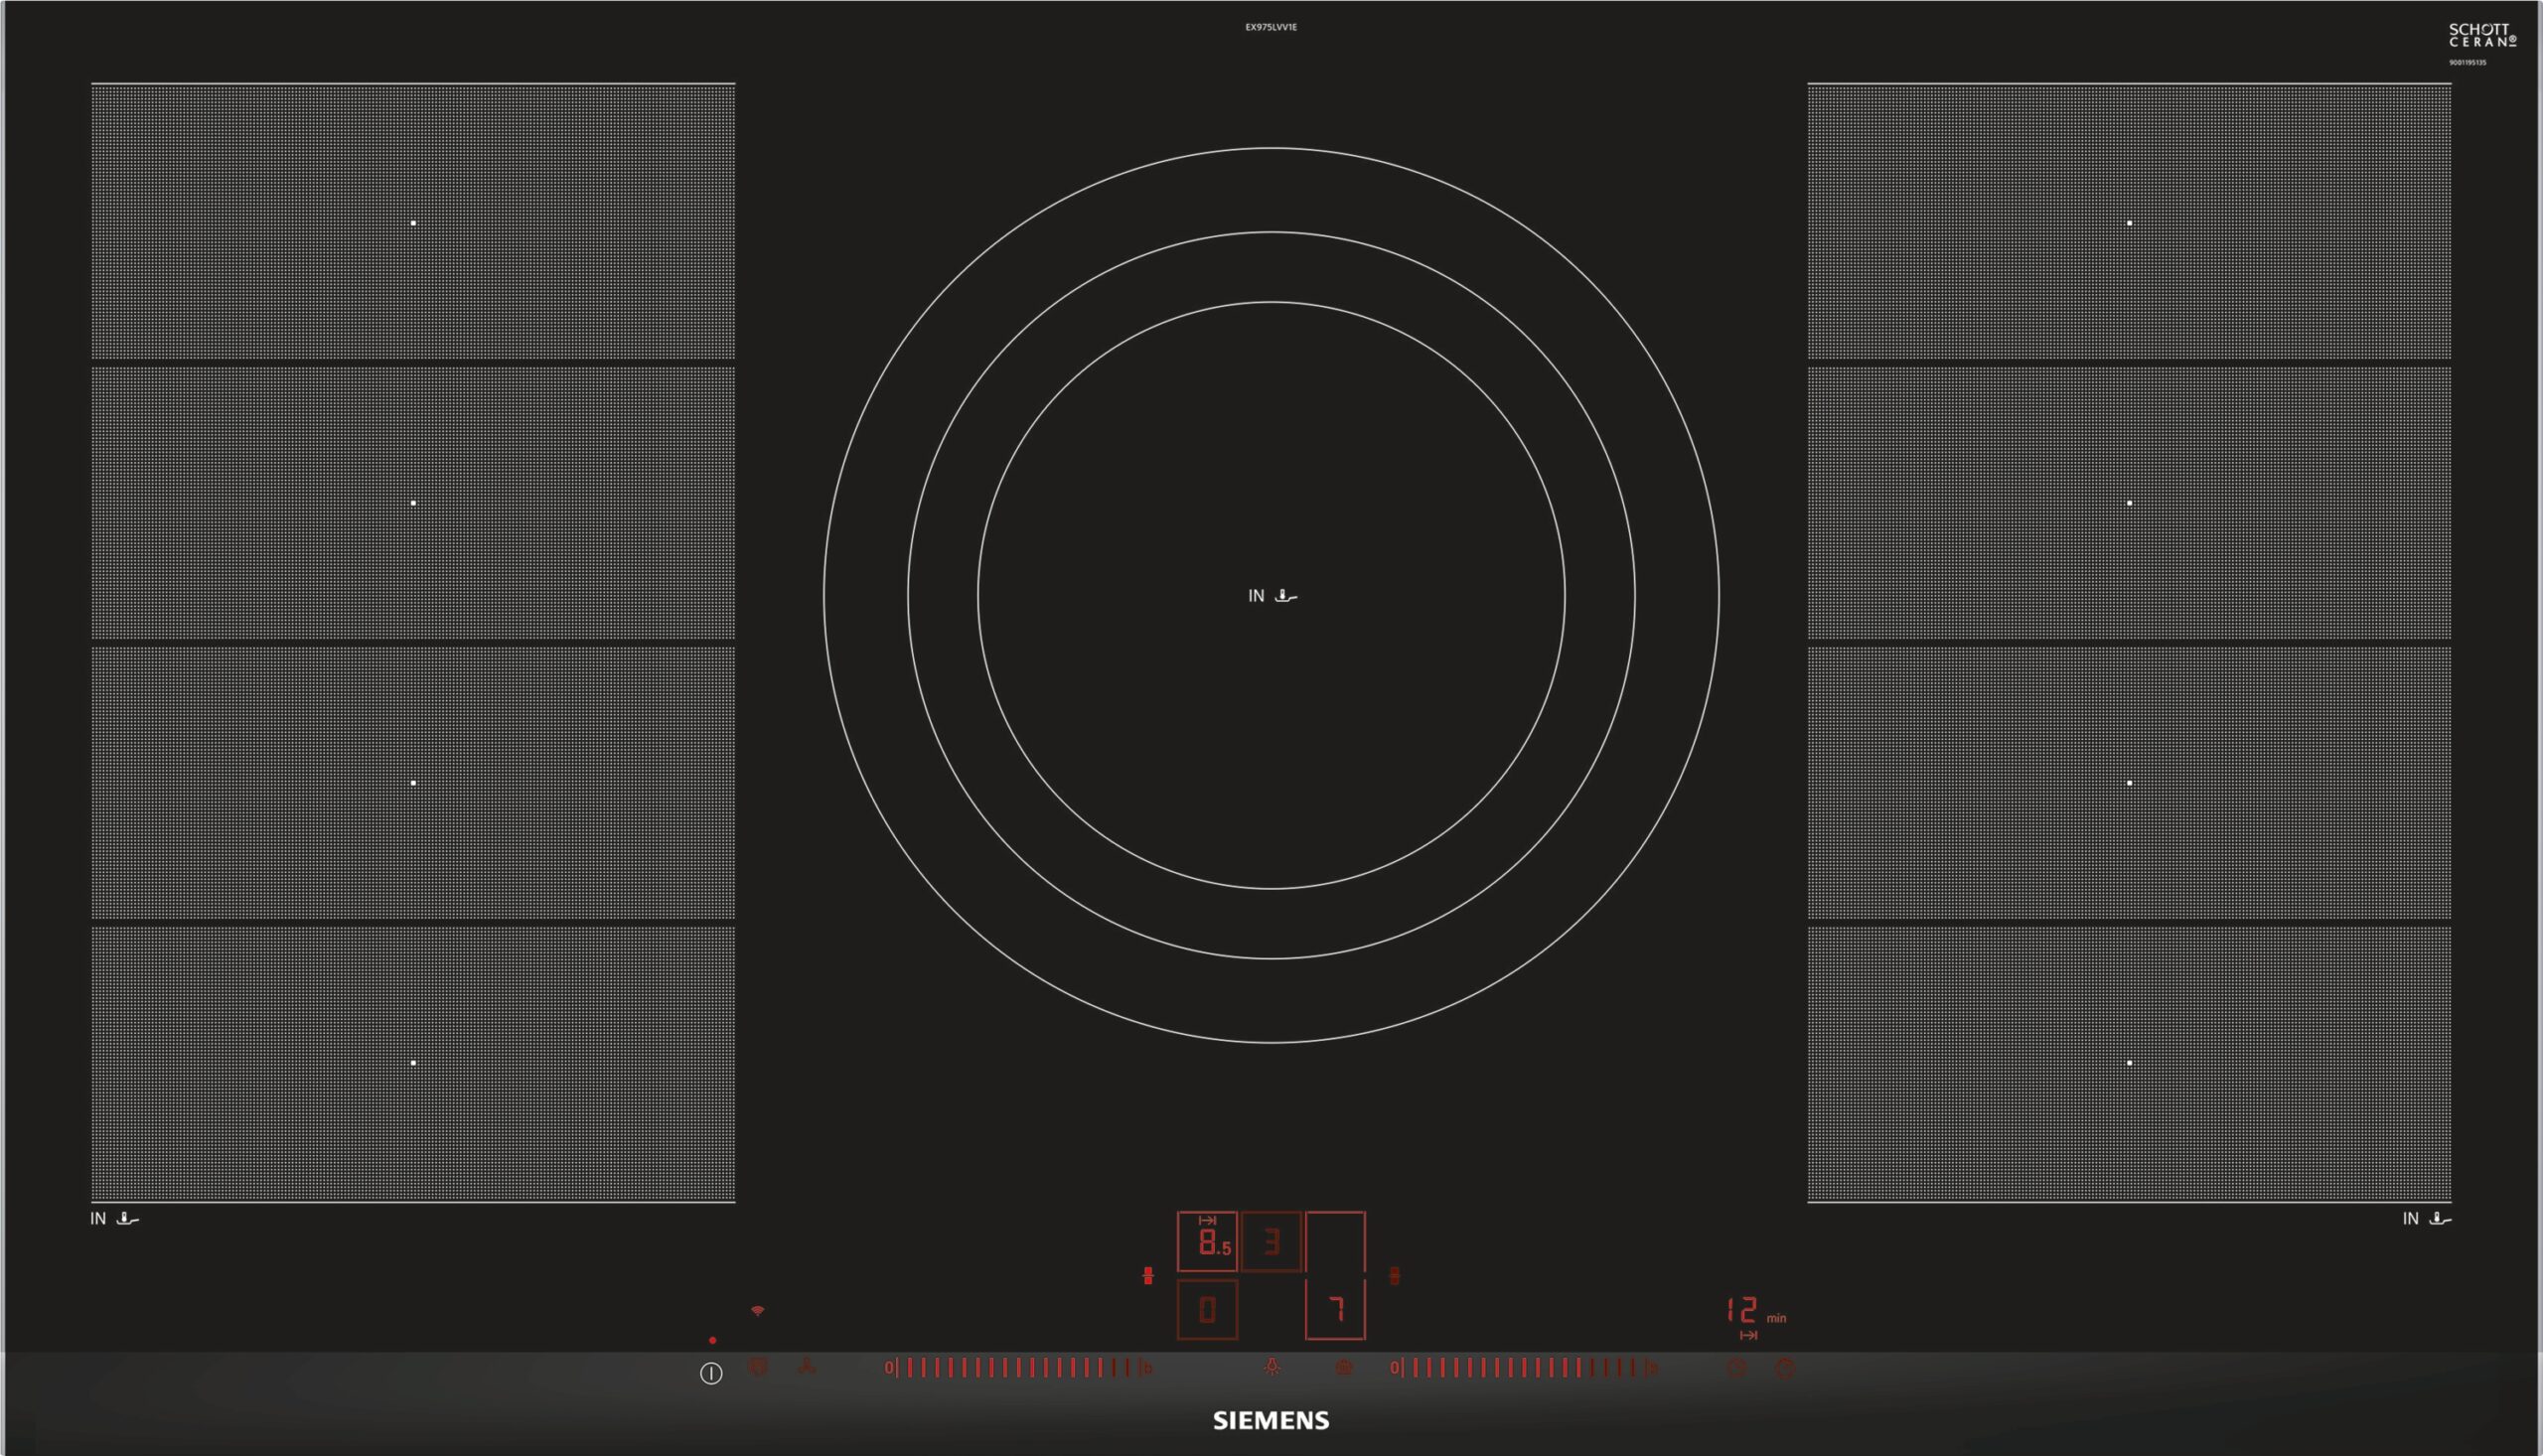The height and width of the screenshot is (1456, 2543).
Task: Tap the Wi-Fi Home Connect indicator
Action: (x=757, y=1310)
